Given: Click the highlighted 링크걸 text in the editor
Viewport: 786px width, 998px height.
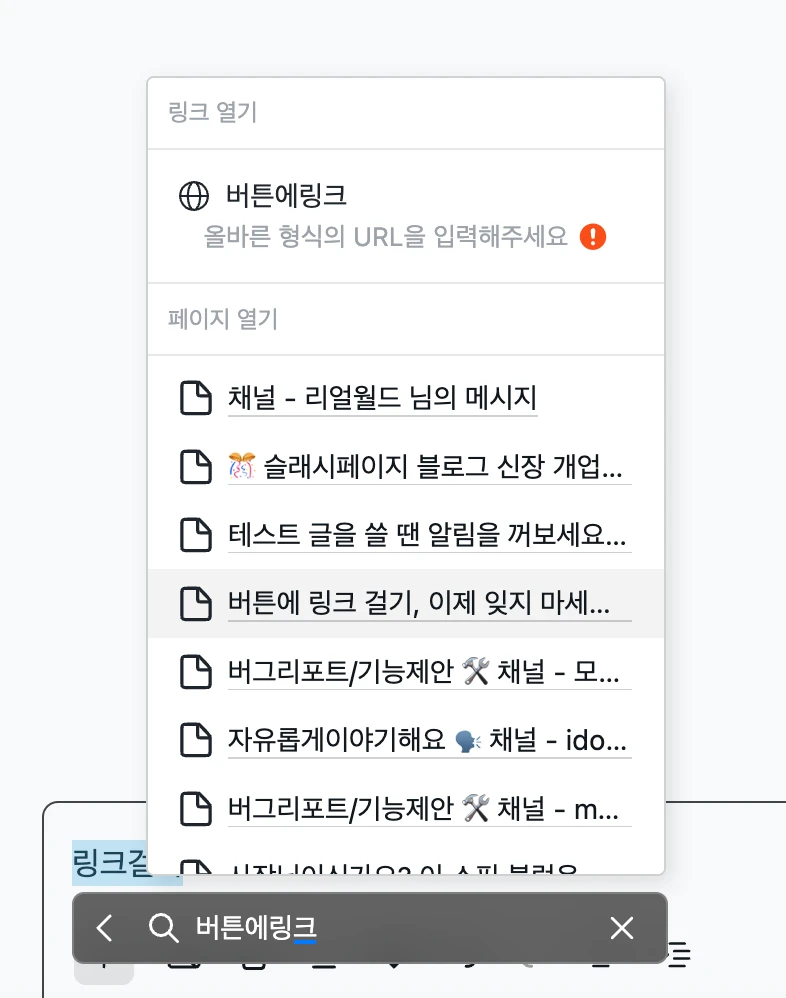Looking at the screenshot, I should click(110, 862).
